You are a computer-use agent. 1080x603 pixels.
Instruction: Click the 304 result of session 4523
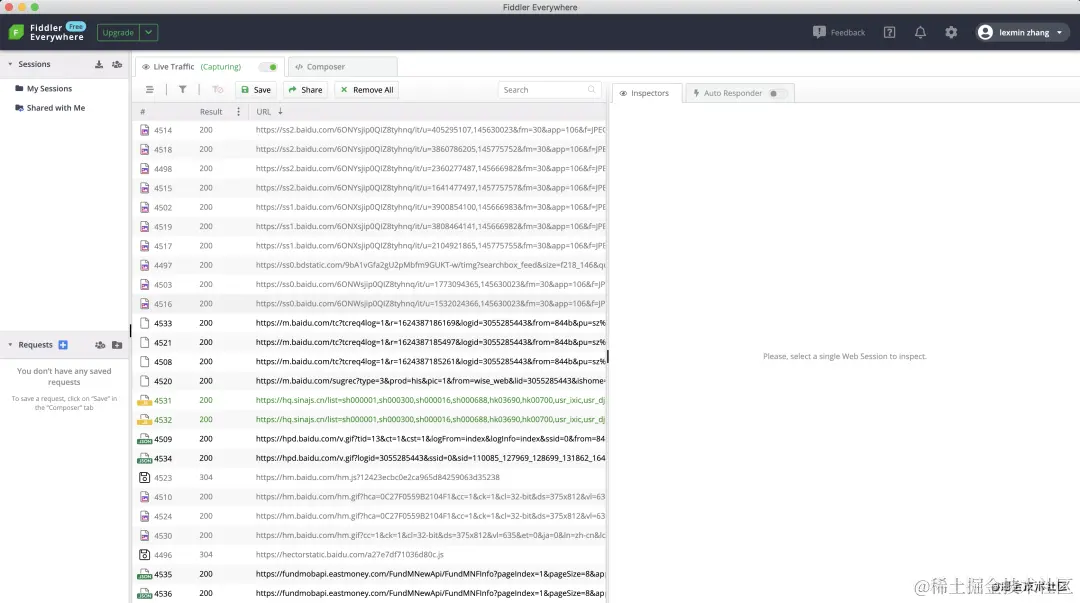pyautogui.click(x=206, y=477)
